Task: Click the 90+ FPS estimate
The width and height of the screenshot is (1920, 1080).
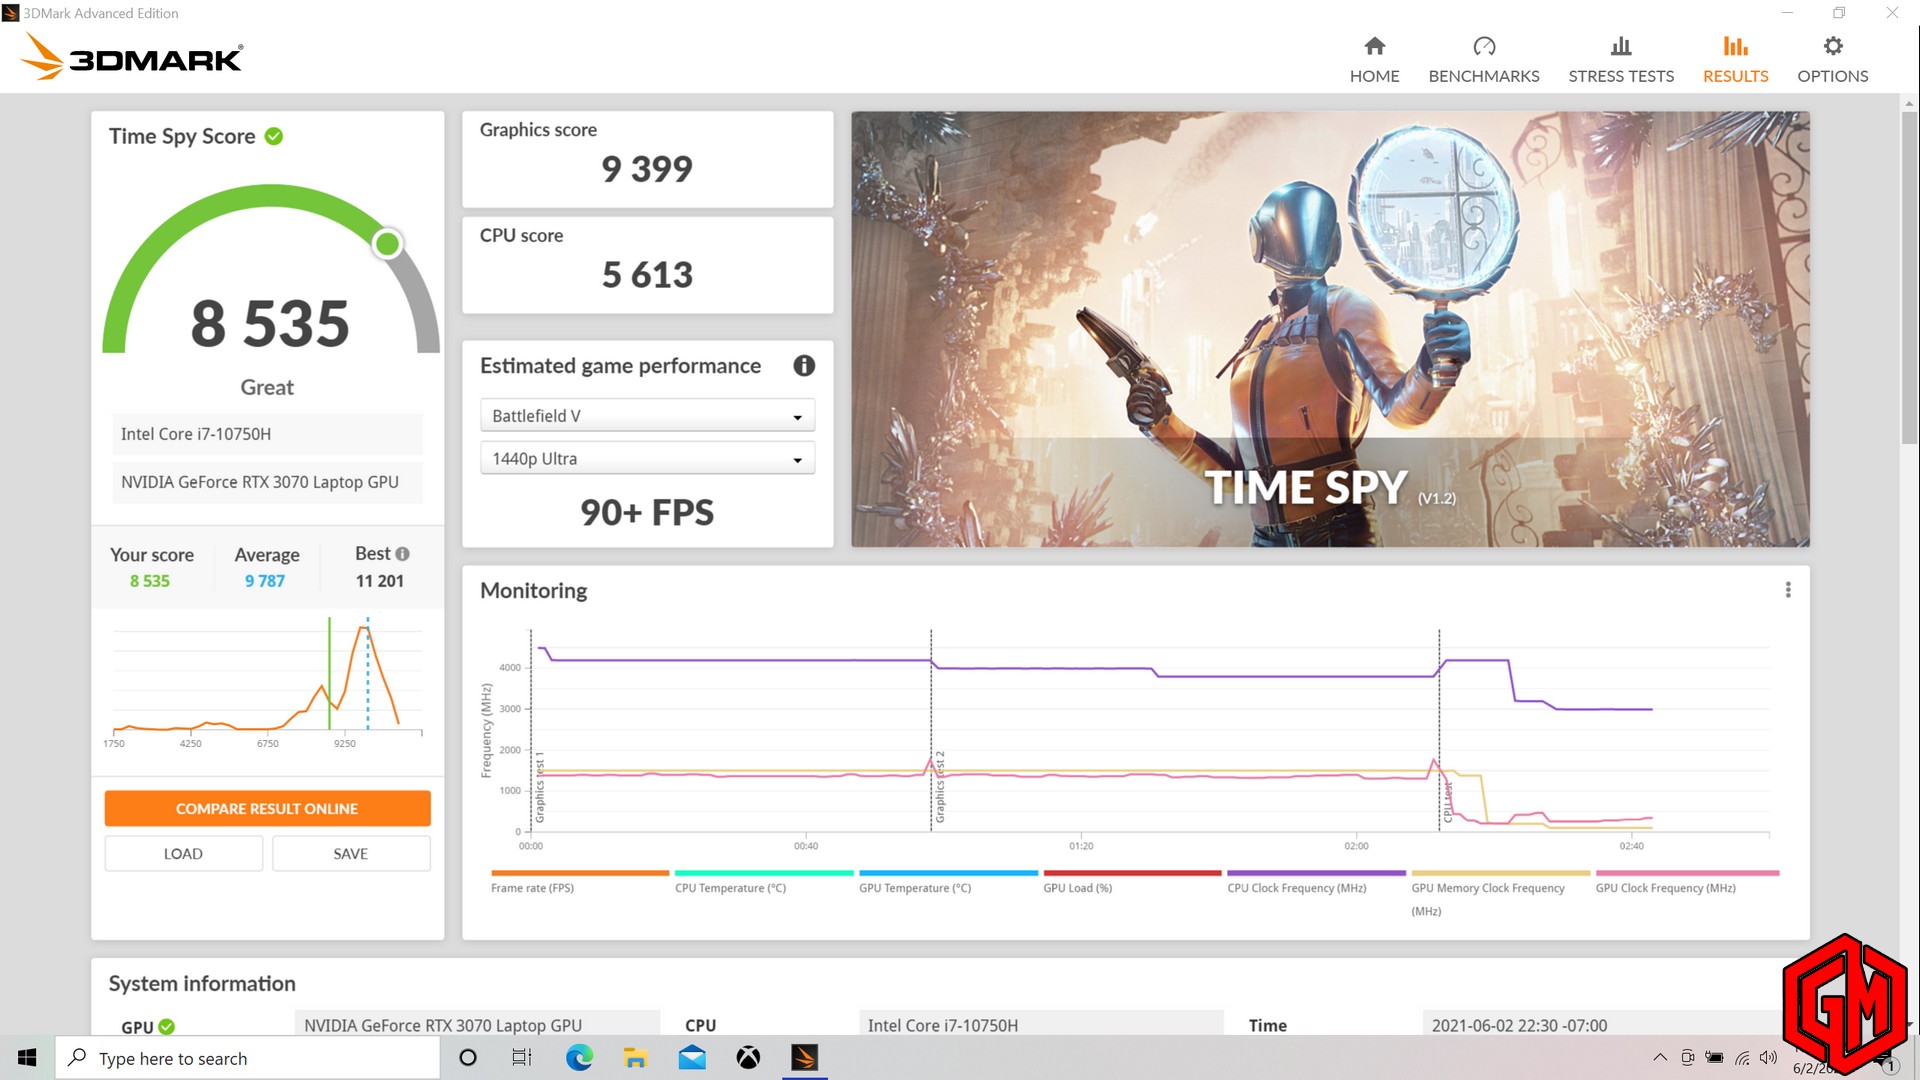Action: pyautogui.click(x=647, y=513)
